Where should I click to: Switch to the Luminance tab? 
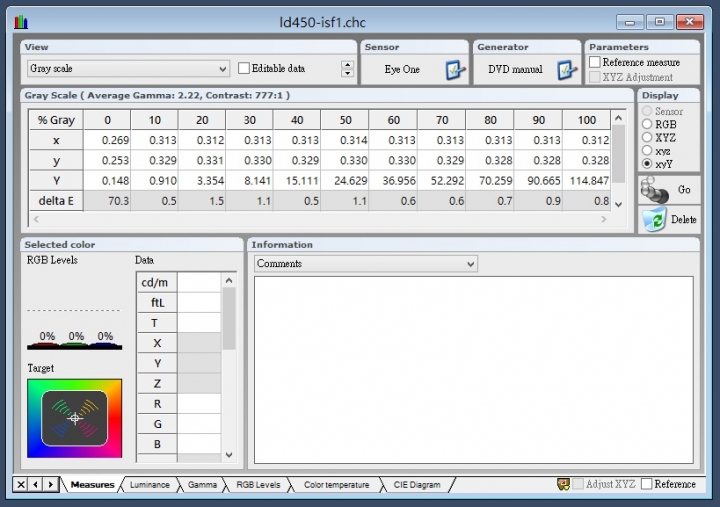click(x=149, y=484)
